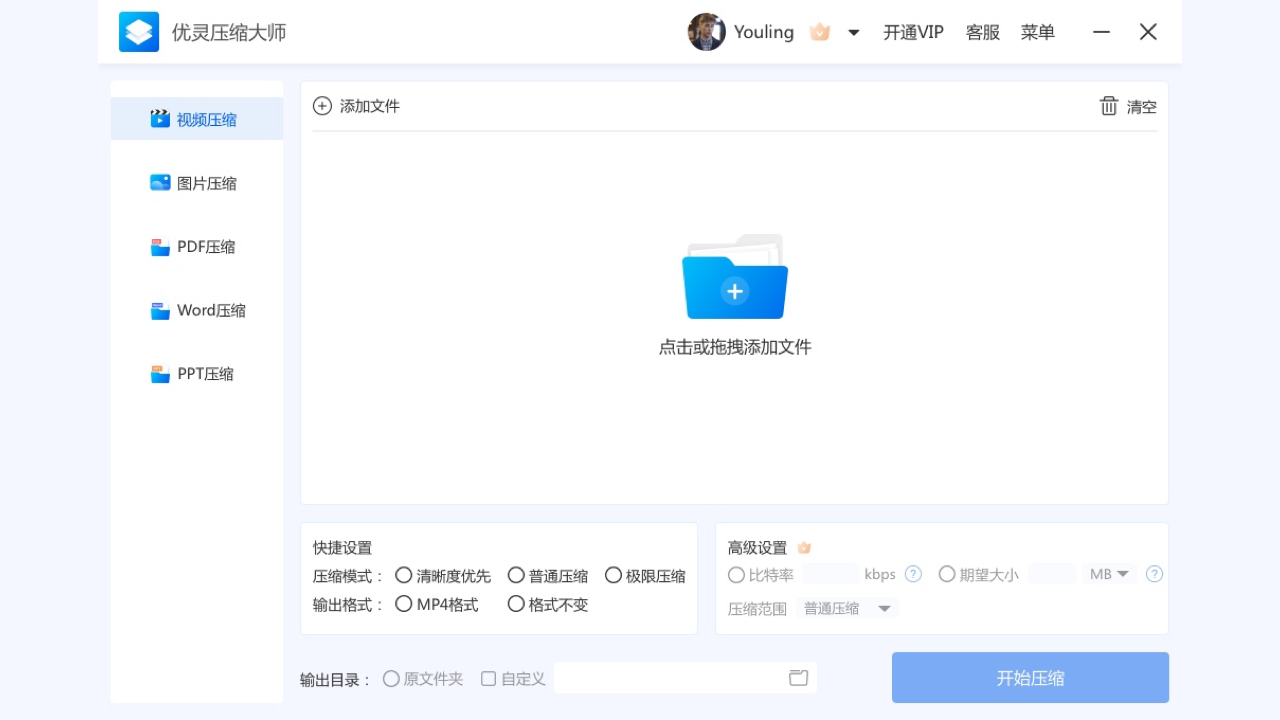Click the 添加文件 plus icon
Screen dimensions: 1280x720
tap(322, 105)
